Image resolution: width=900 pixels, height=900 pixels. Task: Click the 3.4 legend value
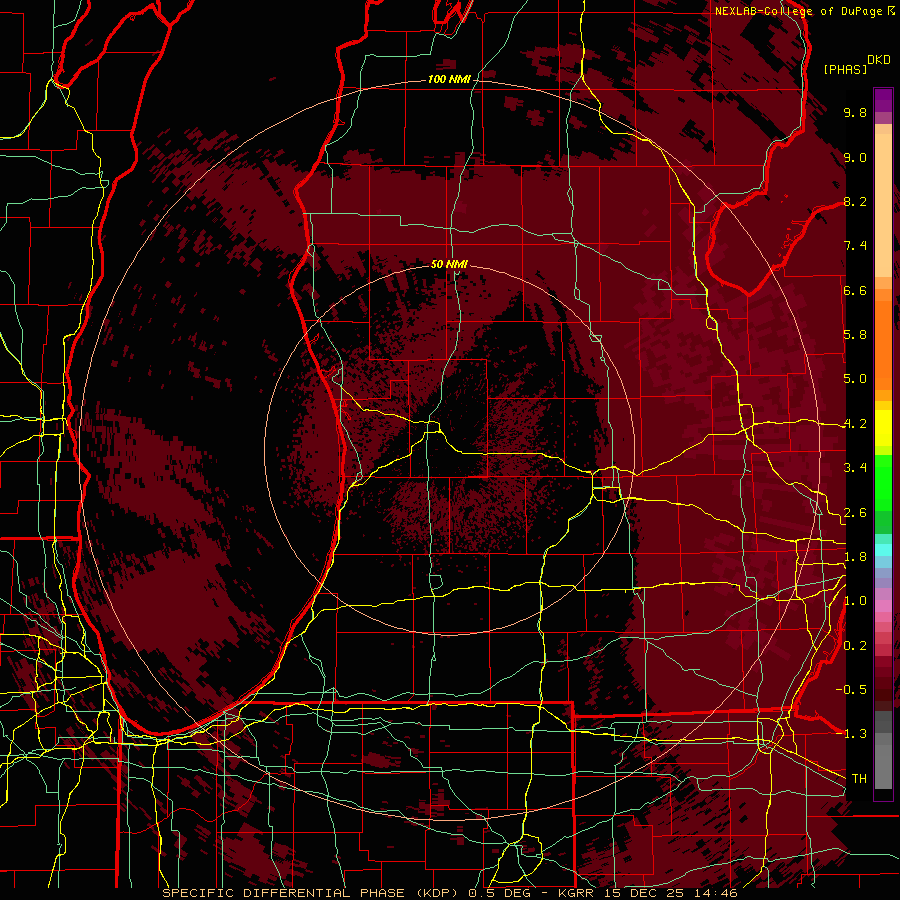coord(855,468)
